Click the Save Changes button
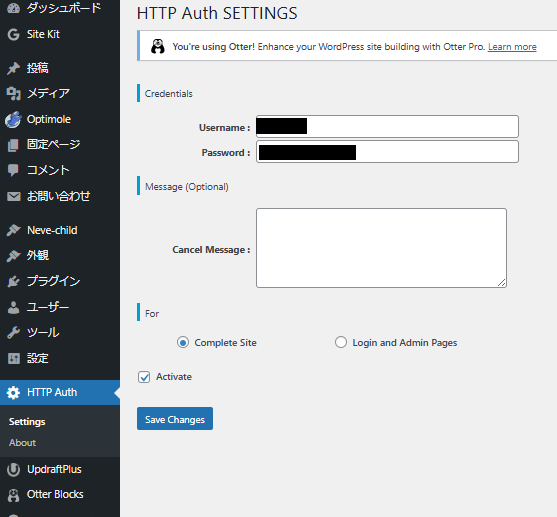 click(x=175, y=419)
